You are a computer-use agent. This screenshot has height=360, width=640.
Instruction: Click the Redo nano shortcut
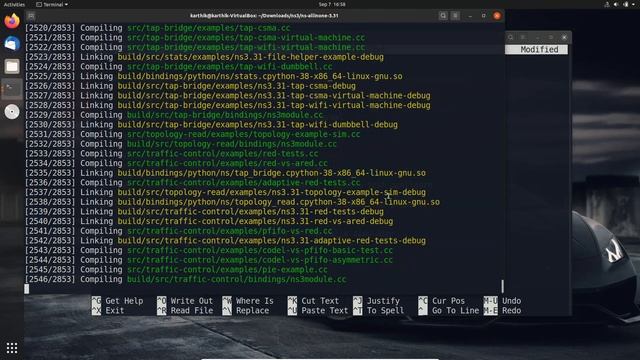pos(502,311)
